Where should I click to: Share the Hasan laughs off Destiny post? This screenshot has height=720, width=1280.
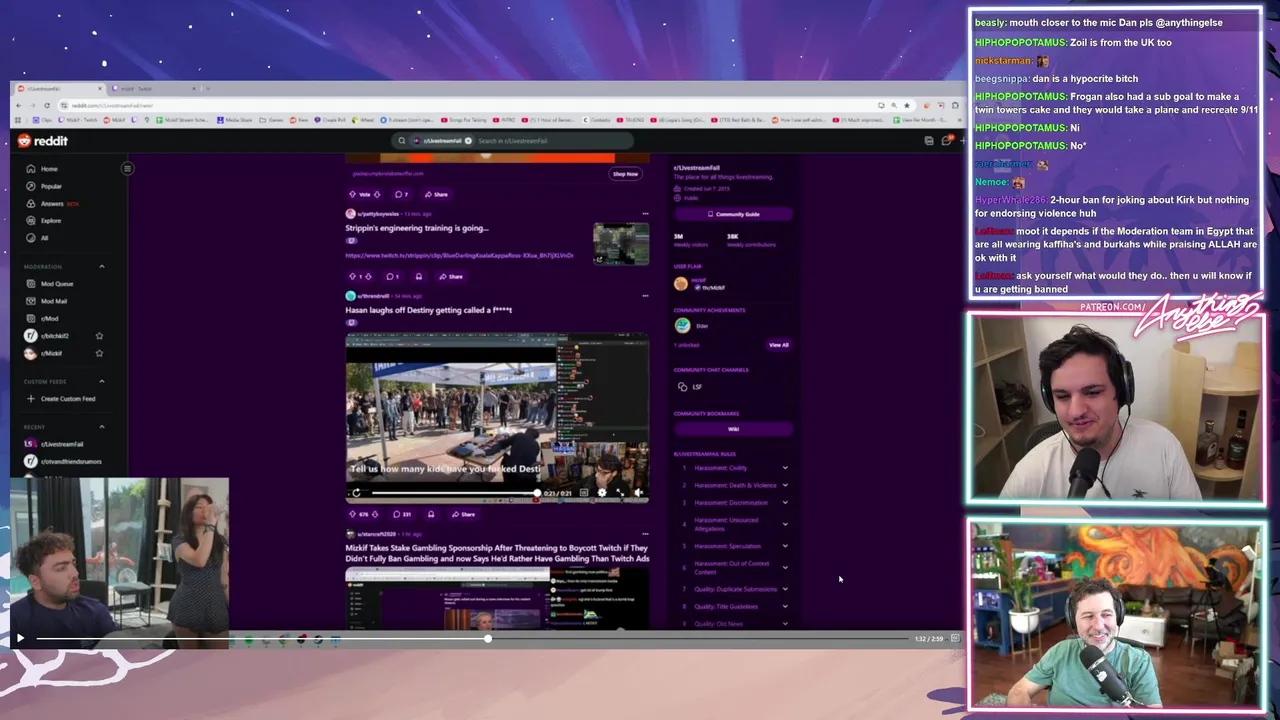click(x=463, y=514)
